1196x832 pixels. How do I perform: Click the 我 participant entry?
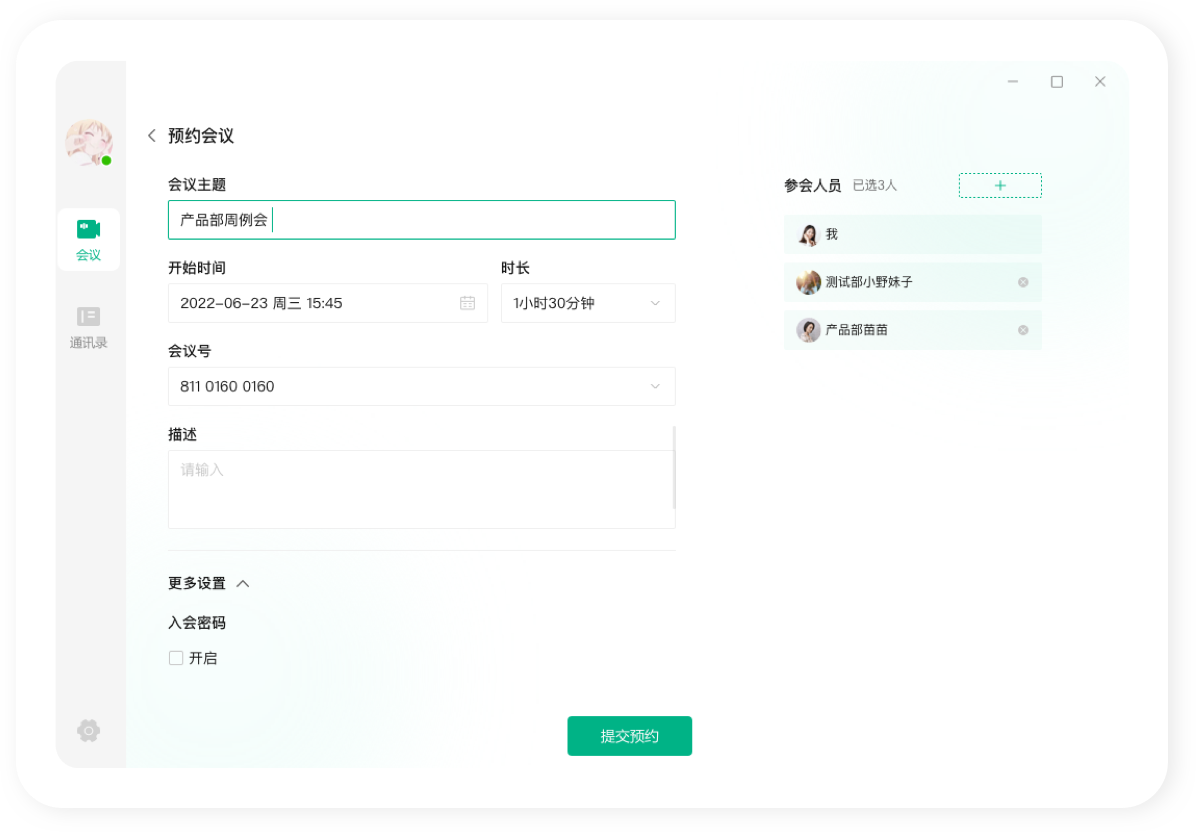pos(912,234)
